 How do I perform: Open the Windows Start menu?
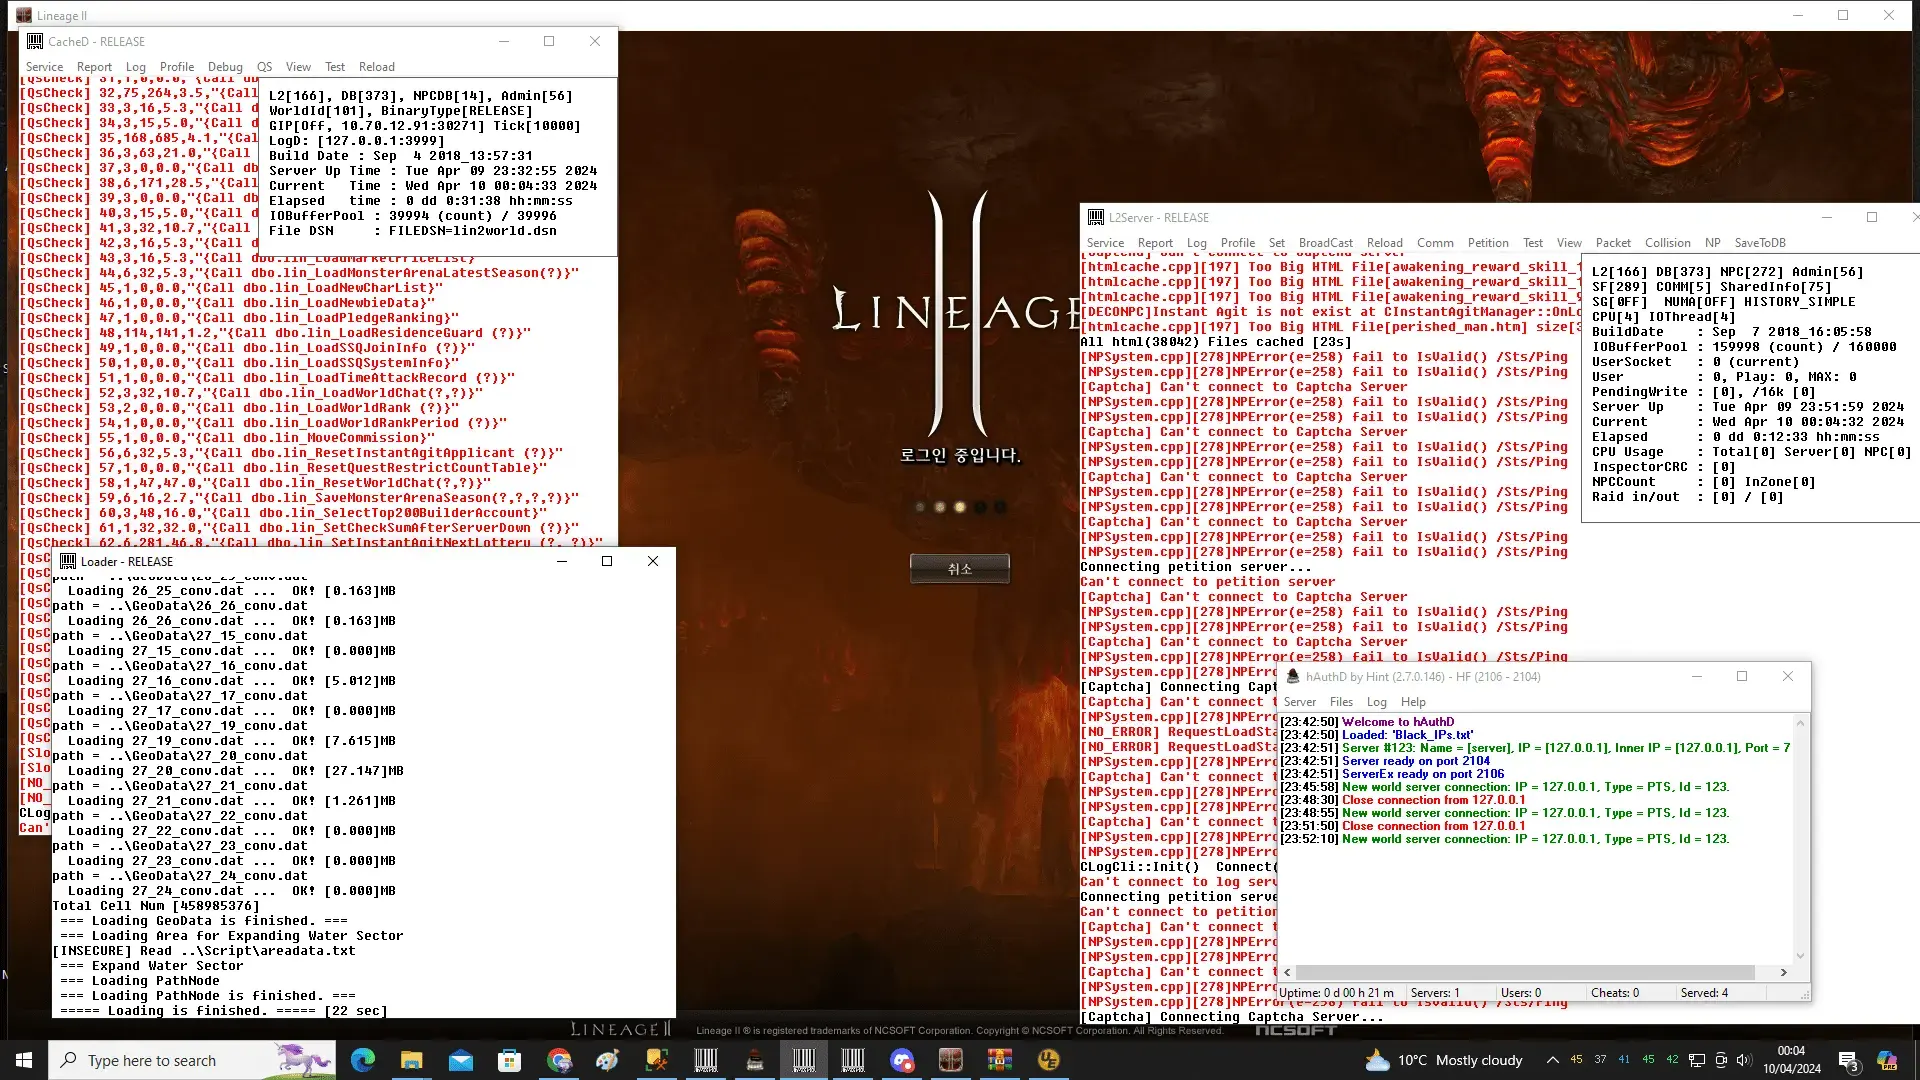[x=24, y=1060]
